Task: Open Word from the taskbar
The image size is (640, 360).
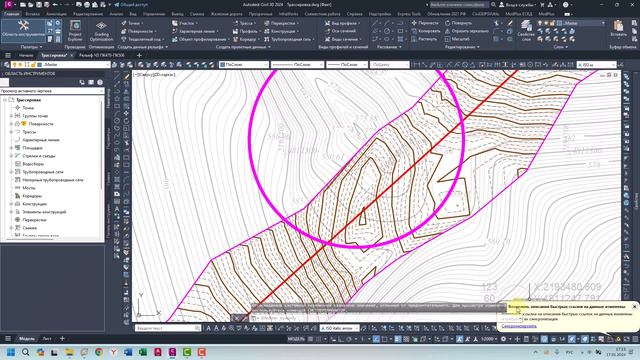Action: point(128,352)
